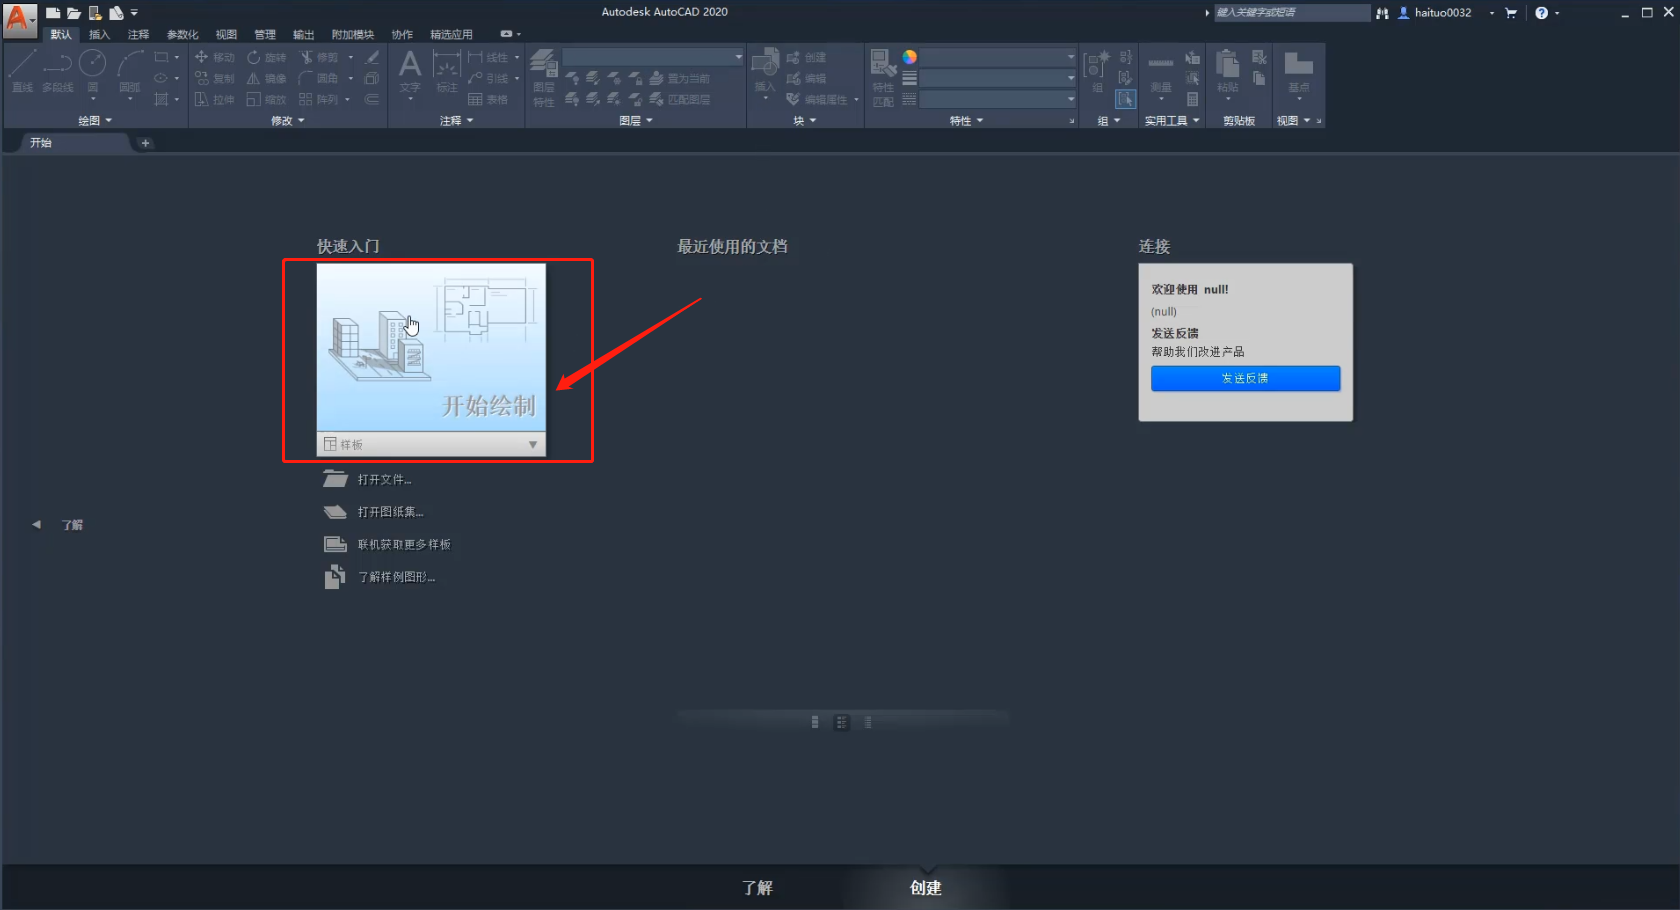This screenshot has height=910, width=1680.
Task: Click the Trim (修剪) tool
Action: click(319, 57)
